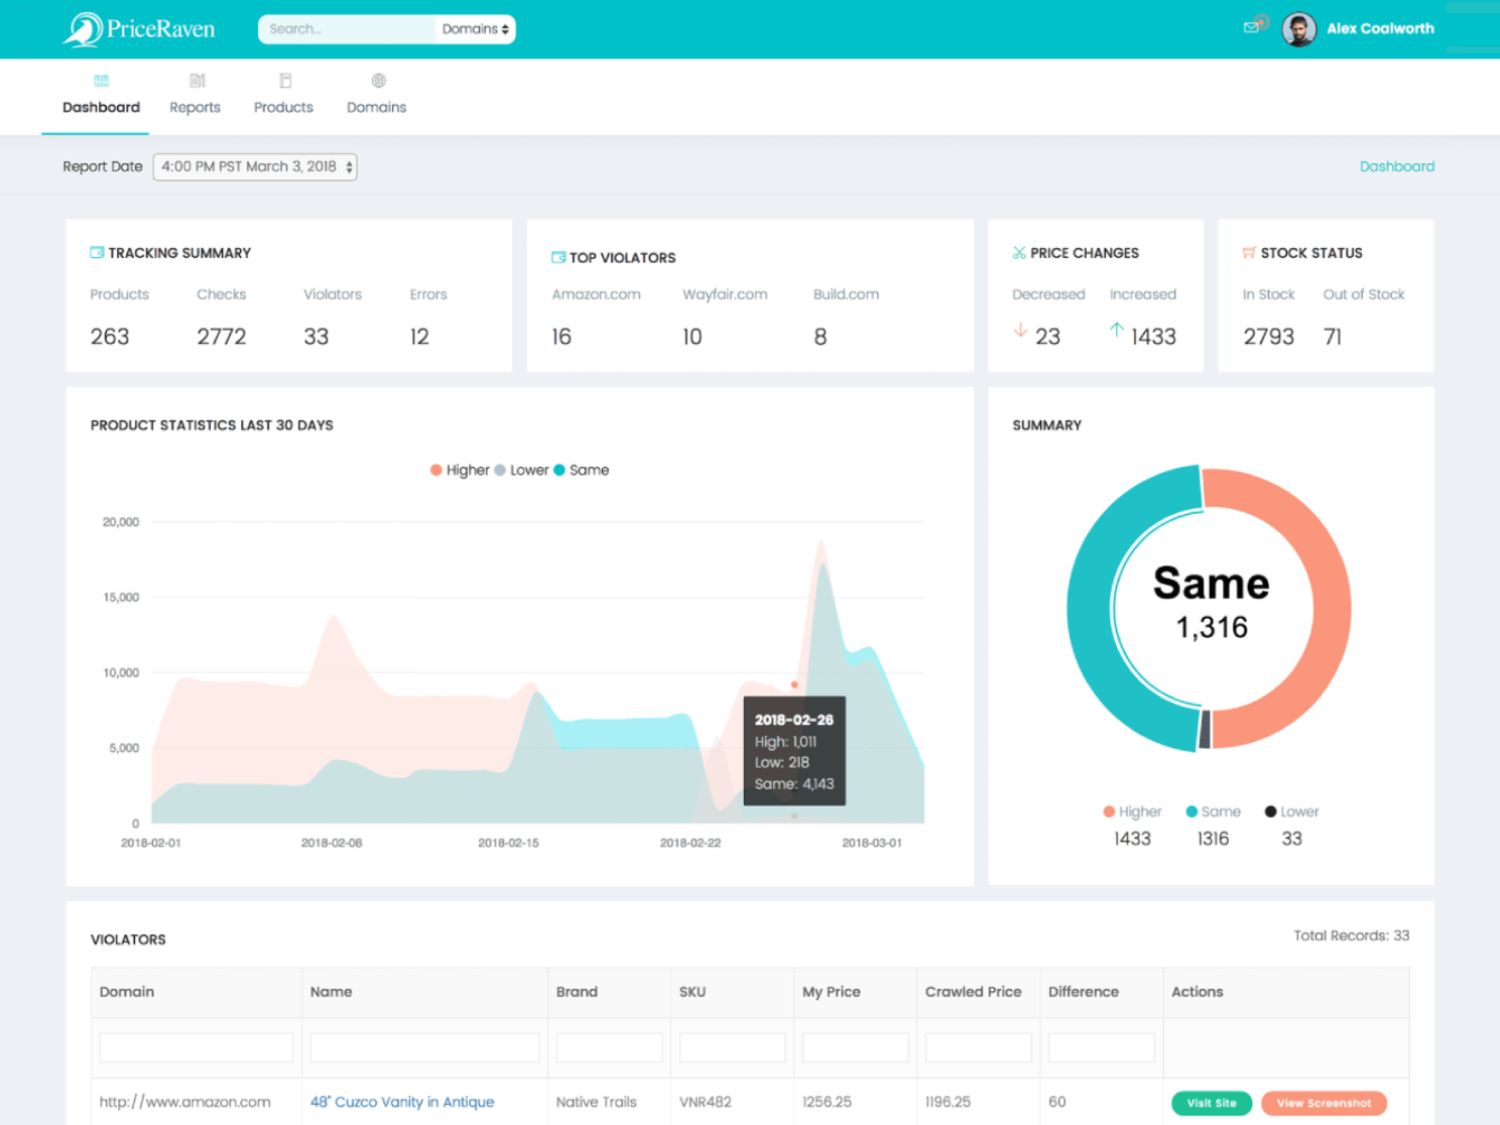The image size is (1500, 1125).
Task: Open Alex Coalworth's profile avatar
Action: (1297, 28)
